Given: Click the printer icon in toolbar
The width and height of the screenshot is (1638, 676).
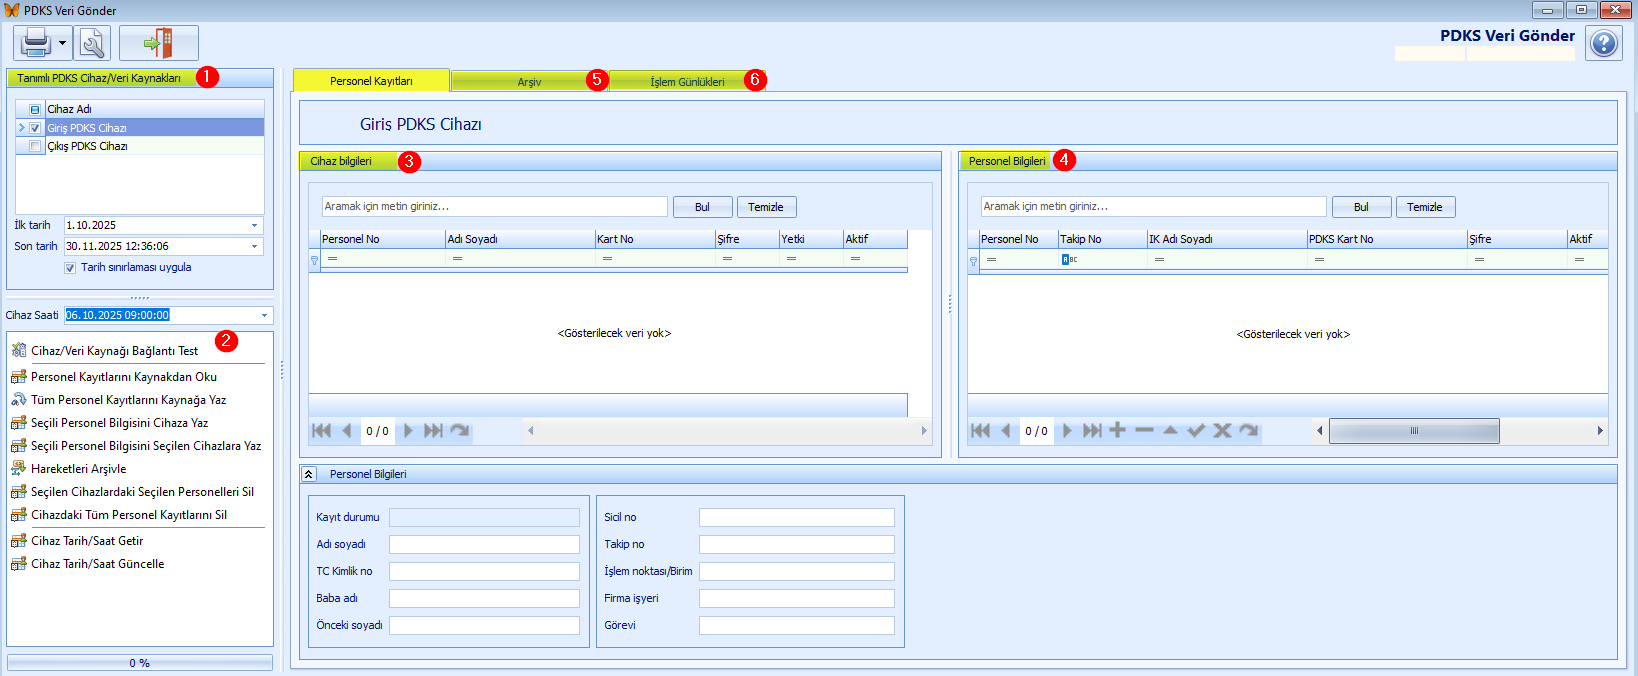Looking at the screenshot, I should tap(35, 43).
